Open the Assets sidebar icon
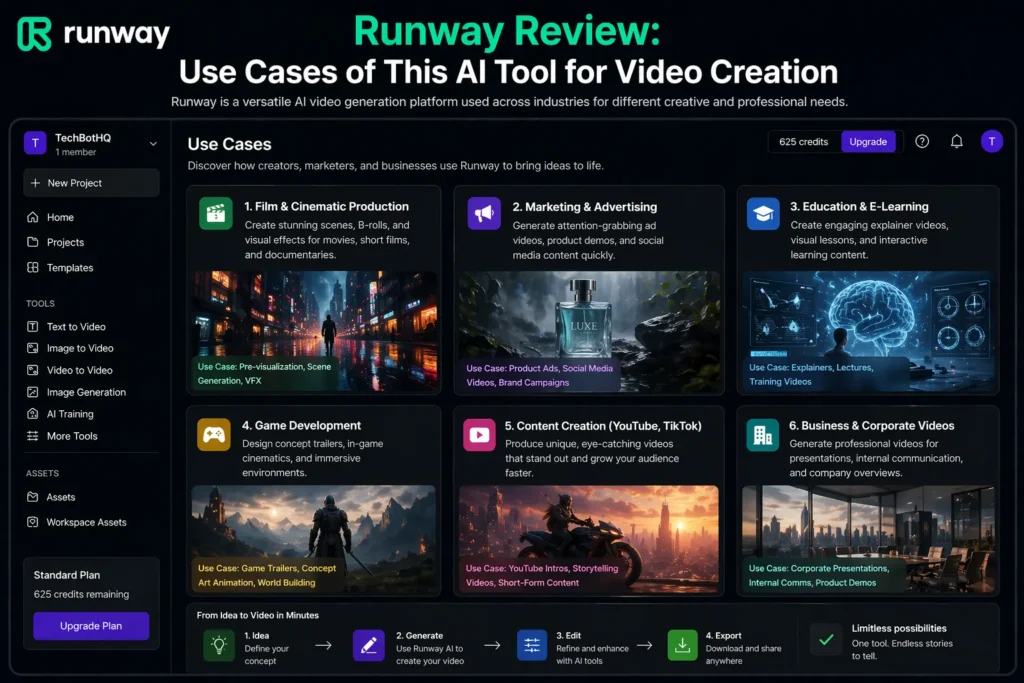This screenshot has width=1024, height=683. 33,497
